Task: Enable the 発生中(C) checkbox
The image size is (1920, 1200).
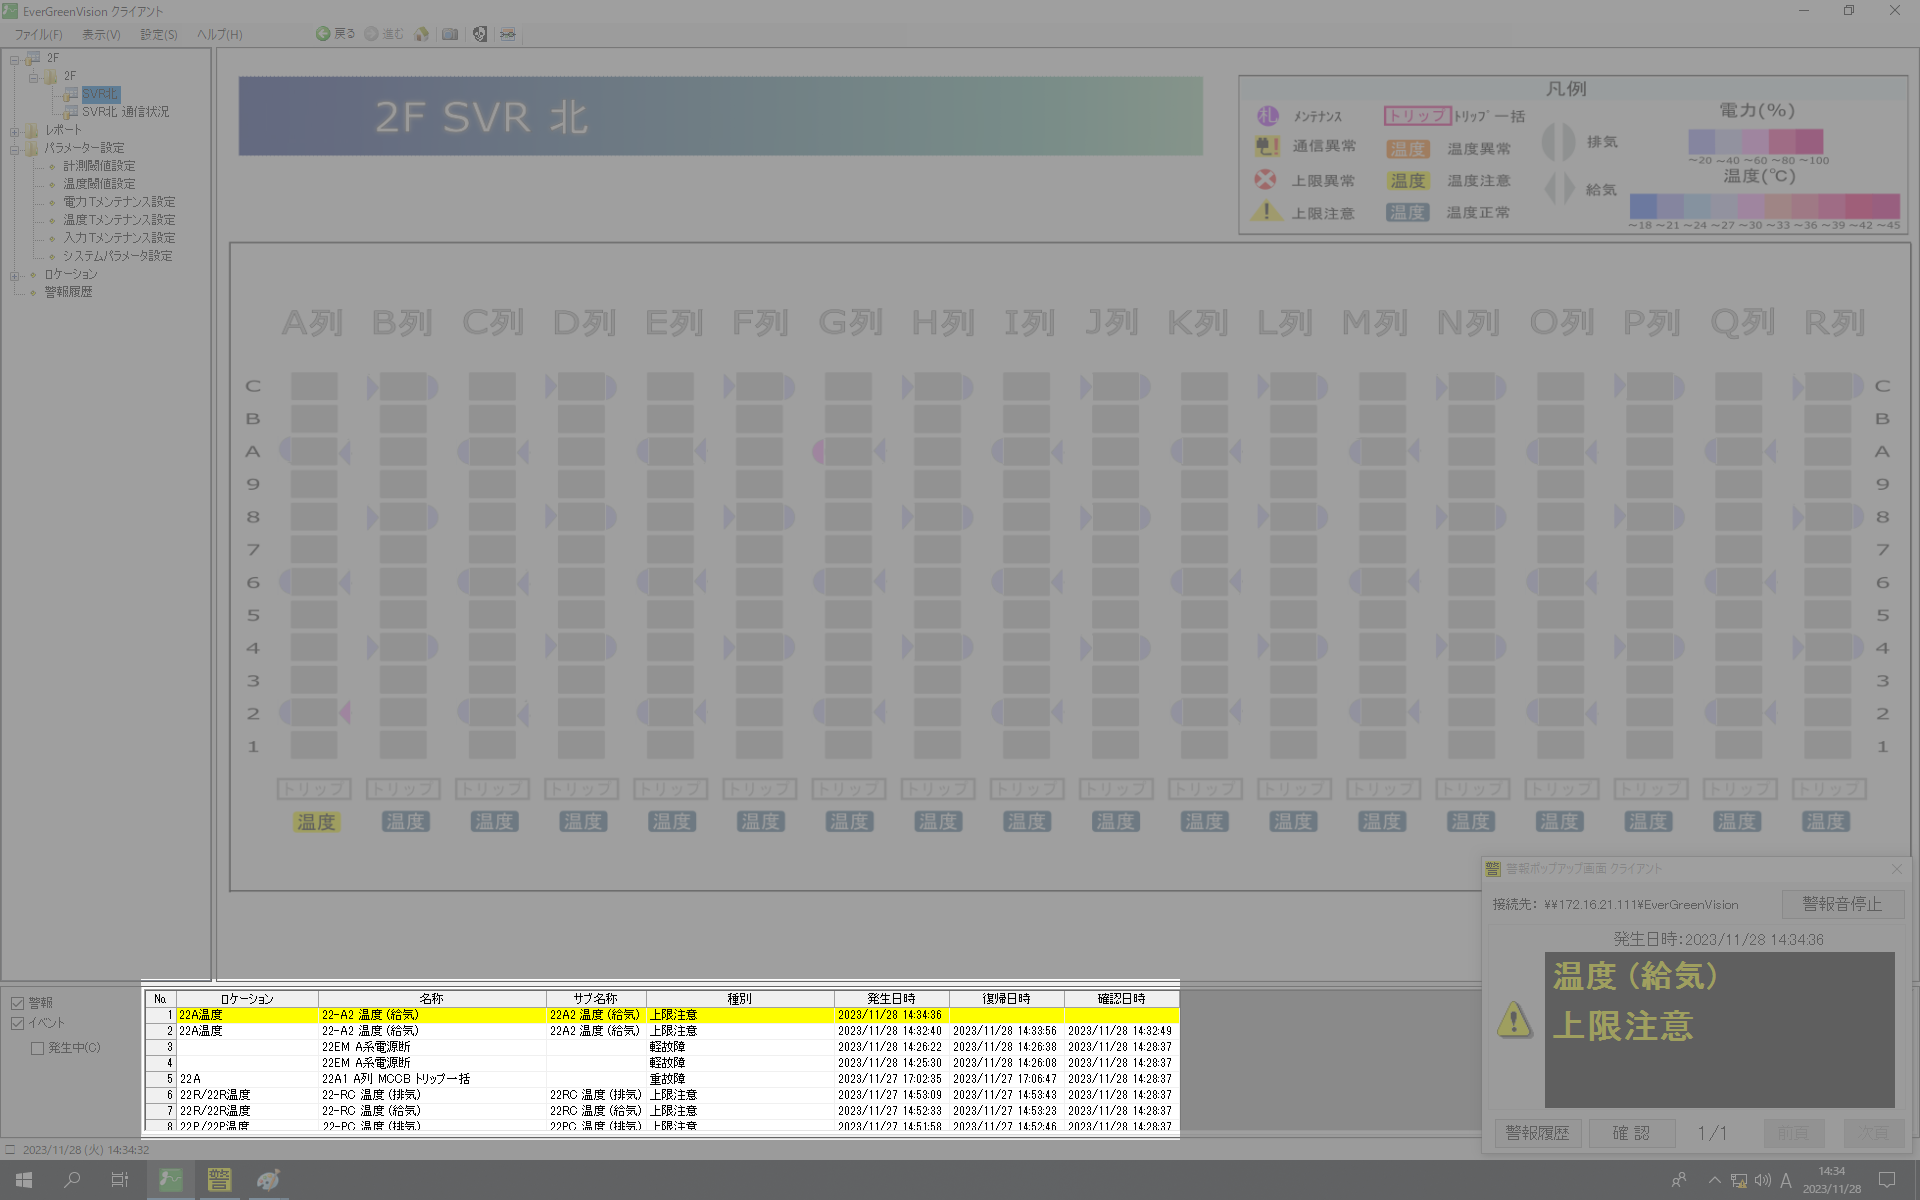Action: click(37, 1048)
